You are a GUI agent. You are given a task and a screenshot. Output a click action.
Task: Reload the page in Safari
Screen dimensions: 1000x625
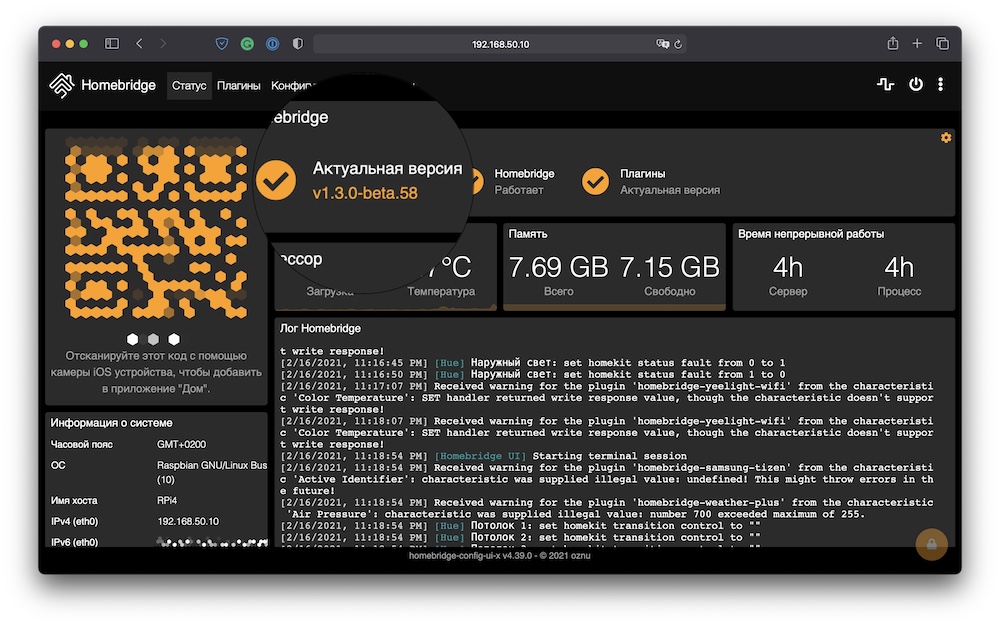point(678,44)
